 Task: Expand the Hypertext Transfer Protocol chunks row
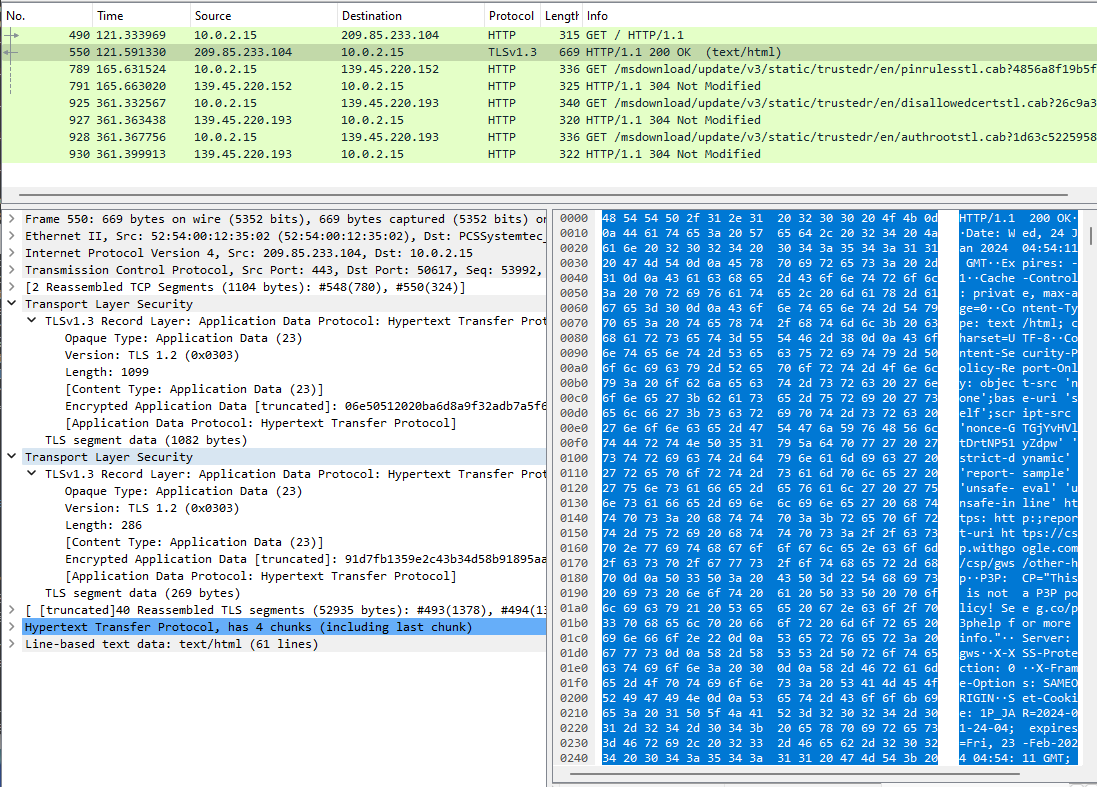click(12, 627)
